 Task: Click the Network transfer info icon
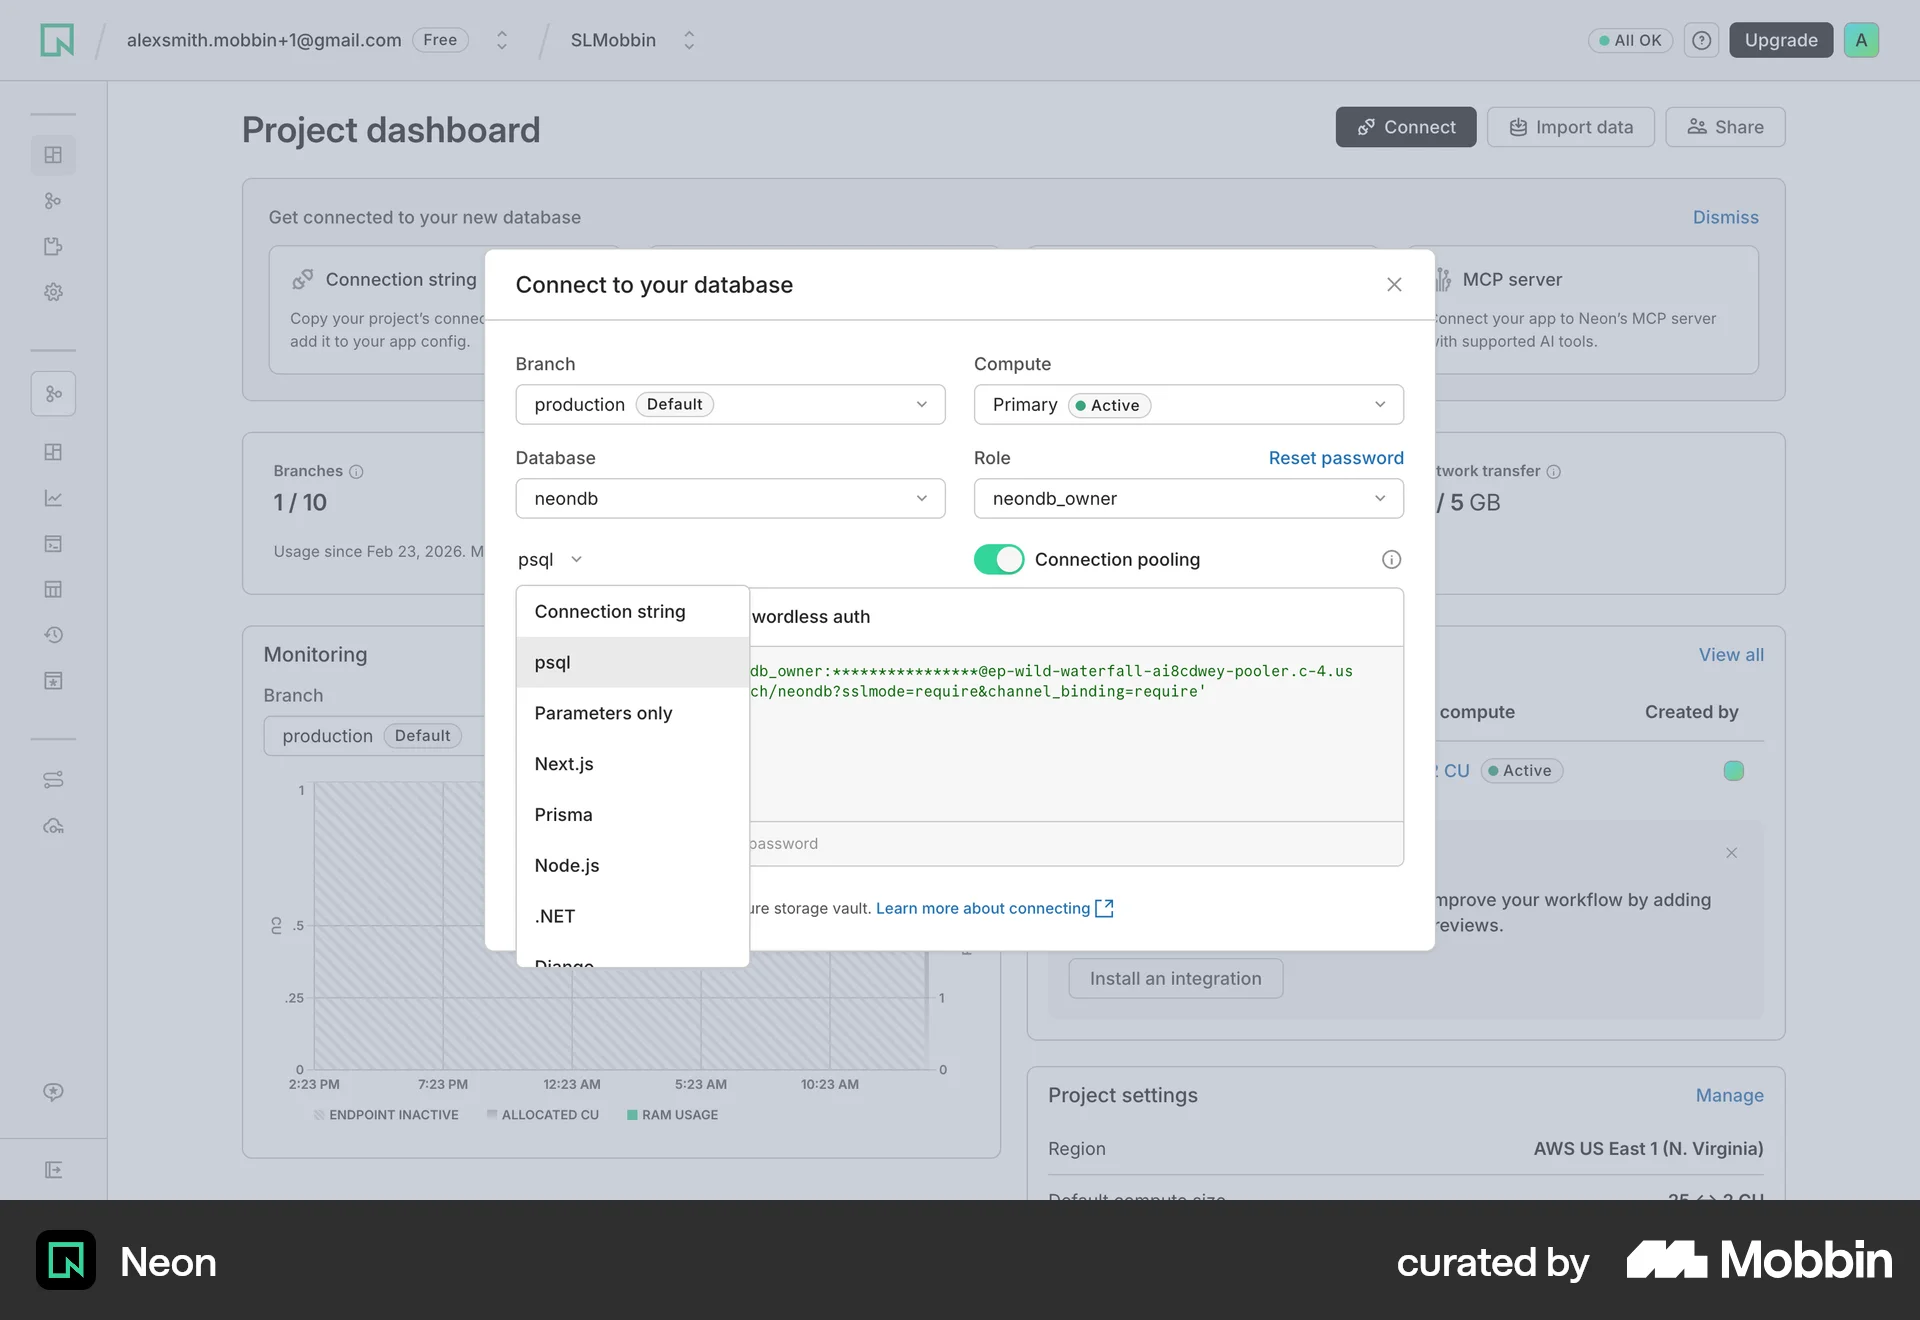1553,471
